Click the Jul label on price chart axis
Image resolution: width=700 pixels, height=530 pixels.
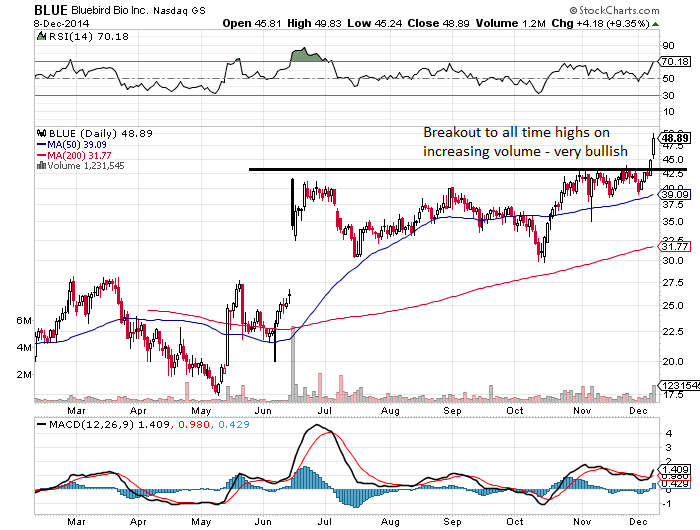click(325, 410)
